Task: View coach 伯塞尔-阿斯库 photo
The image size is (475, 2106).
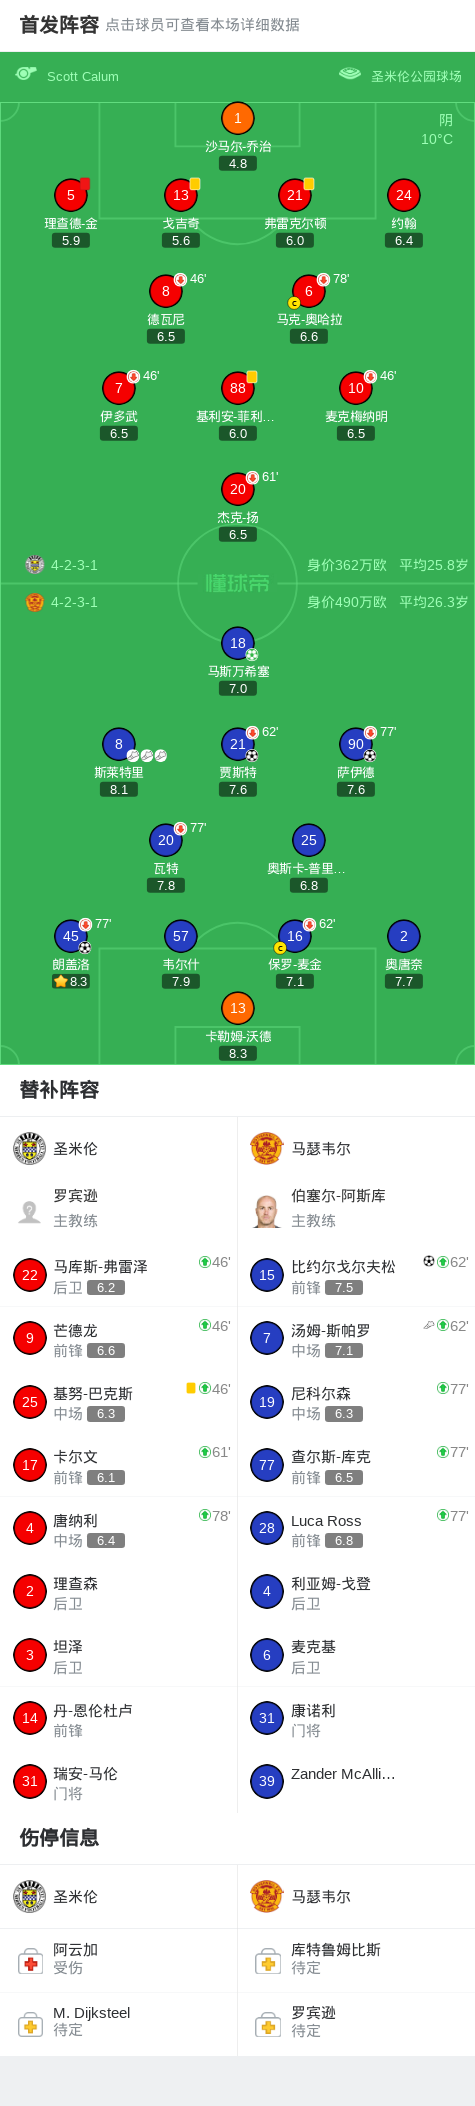Action: click(x=266, y=1210)
